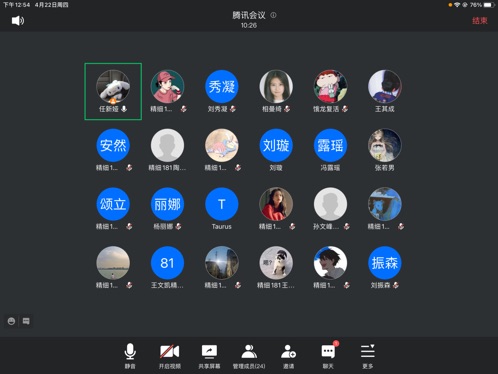Open bullet comment icon beside smiley
The image size is (498, 374).
26,321
